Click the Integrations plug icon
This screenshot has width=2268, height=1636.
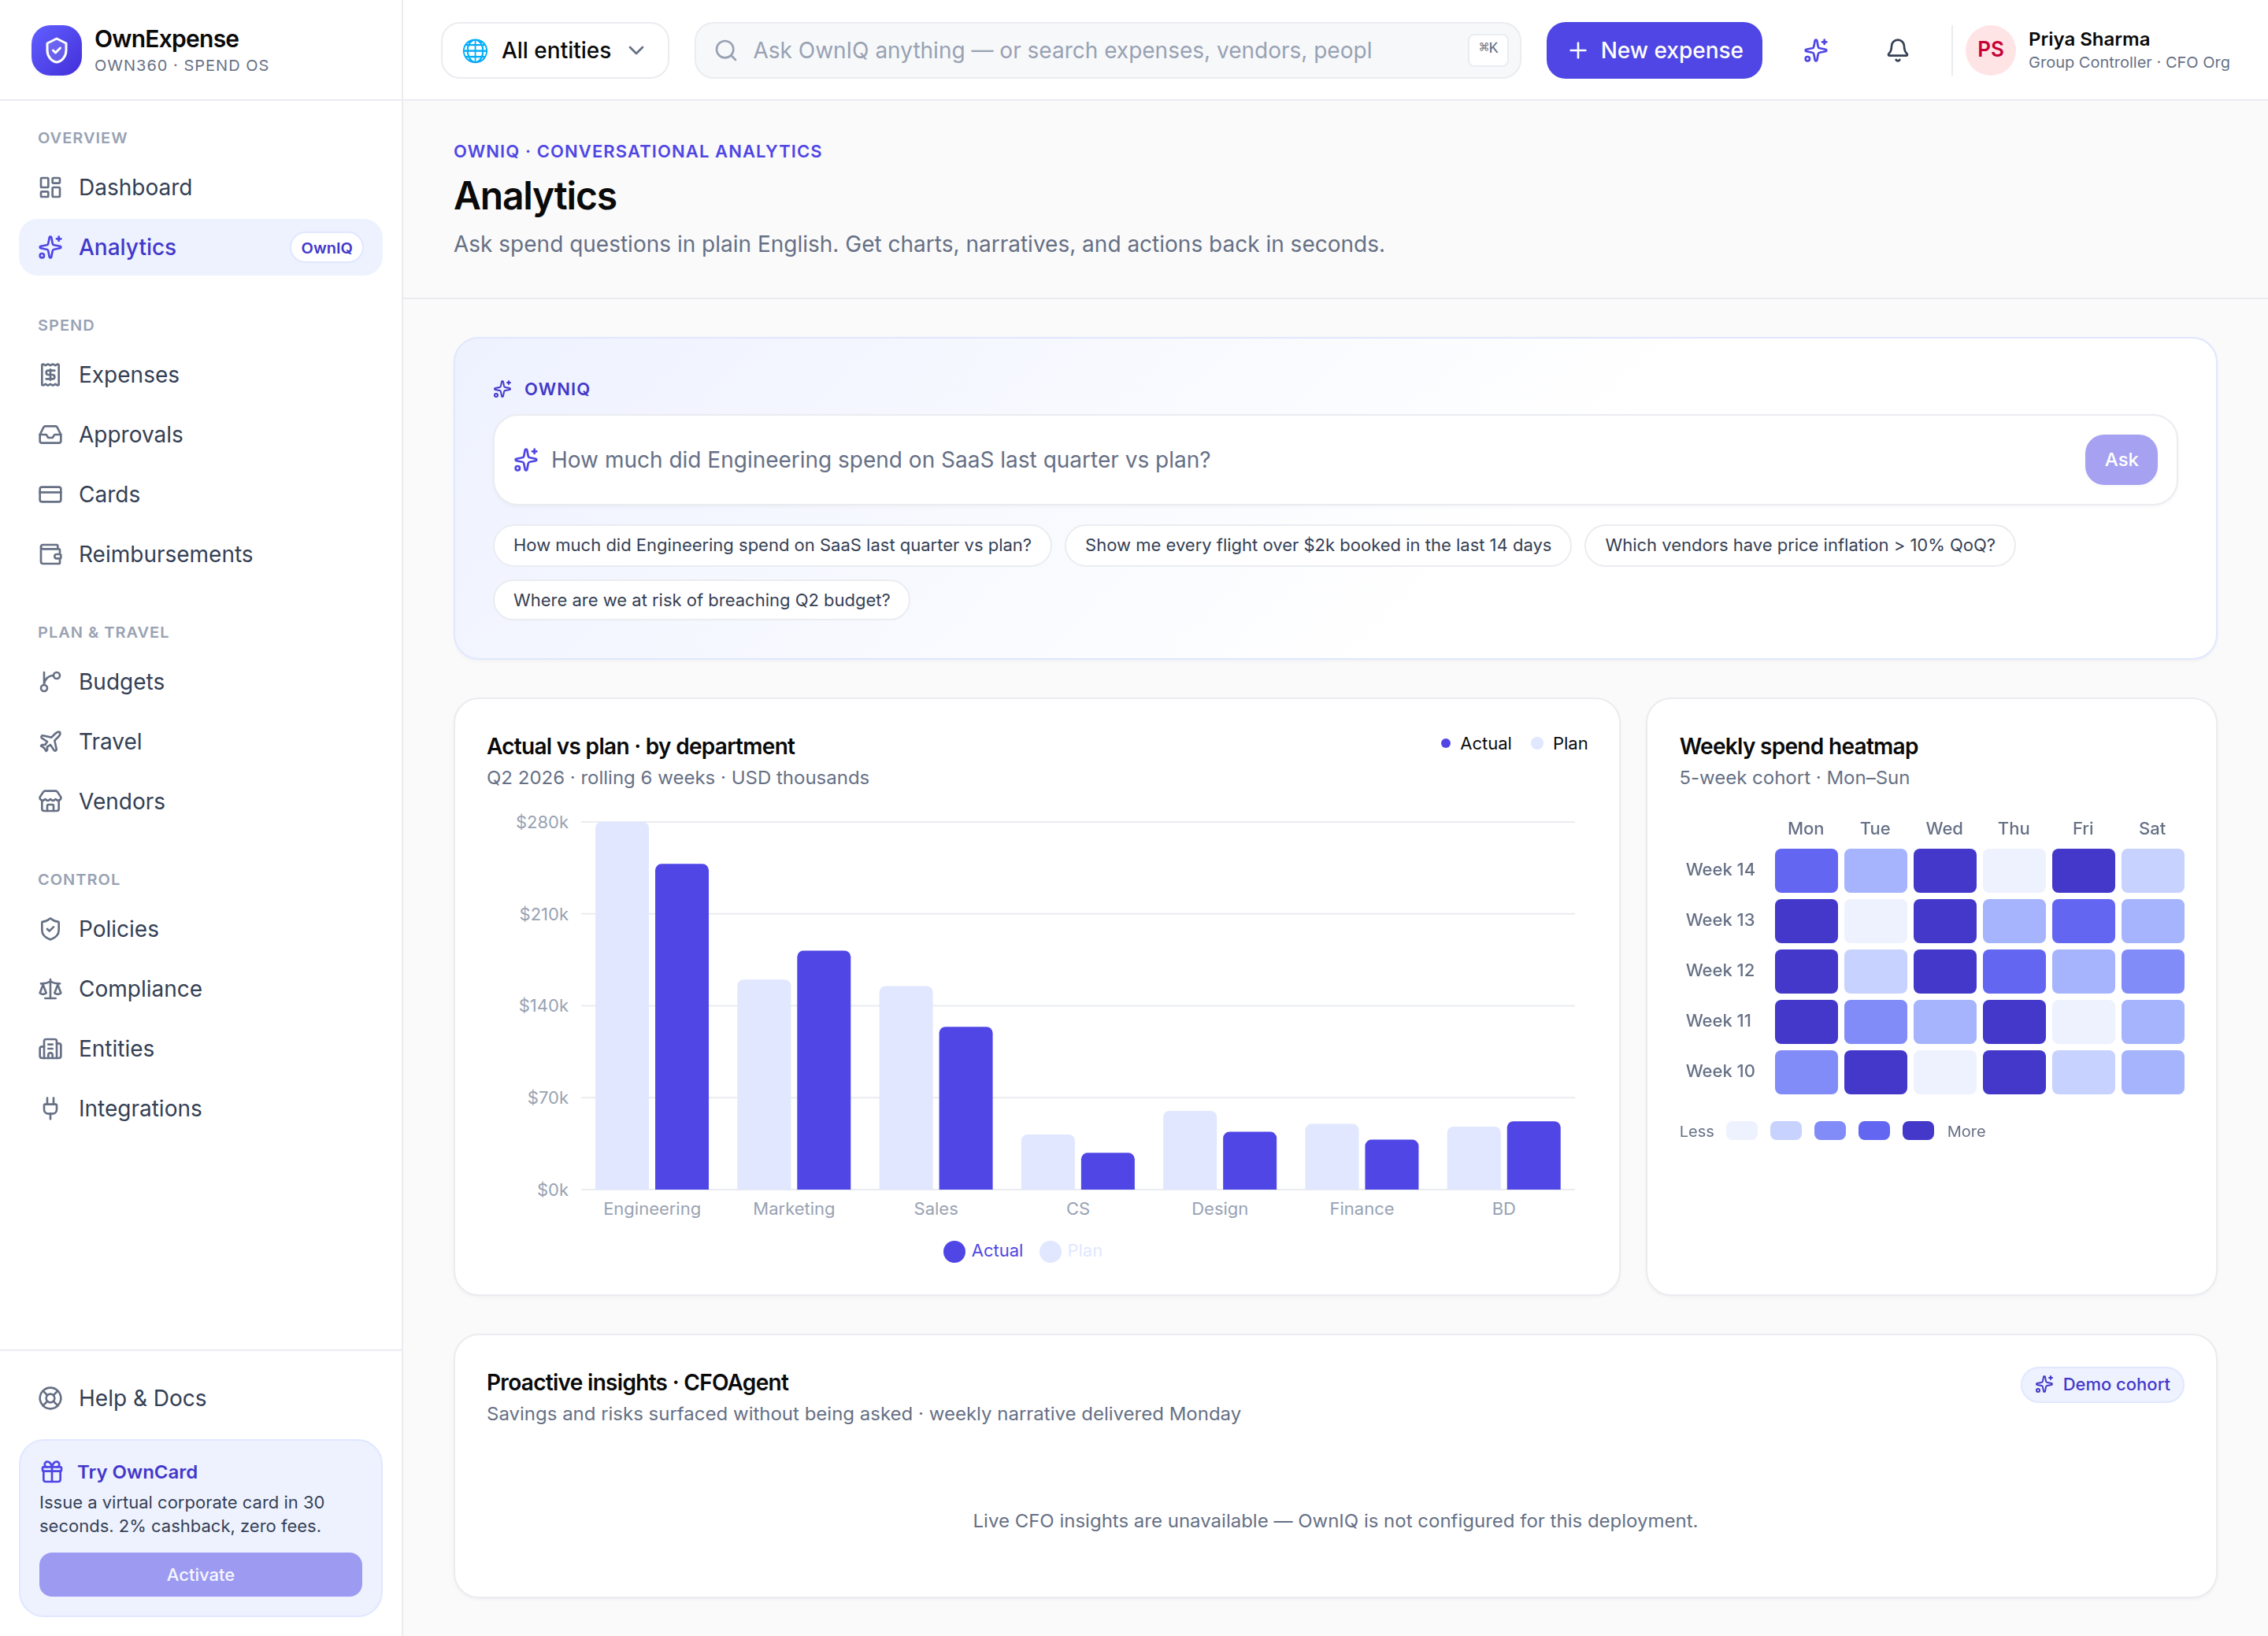(50, 1108)
